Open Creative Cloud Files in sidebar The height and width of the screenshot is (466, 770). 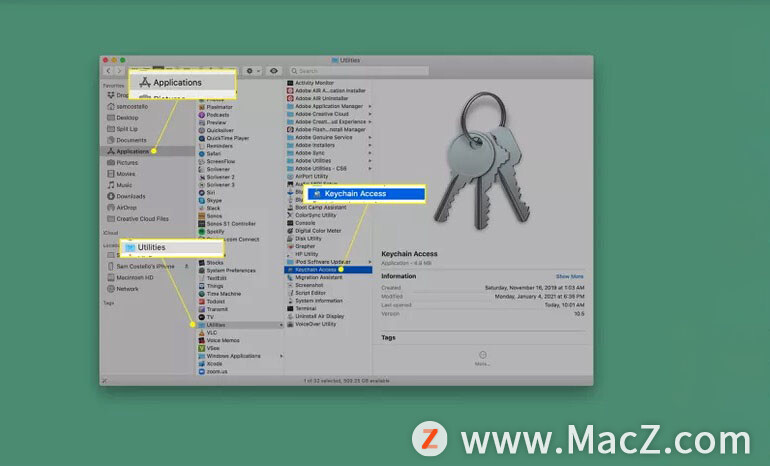pyautogui.click(x=138, y=219)
